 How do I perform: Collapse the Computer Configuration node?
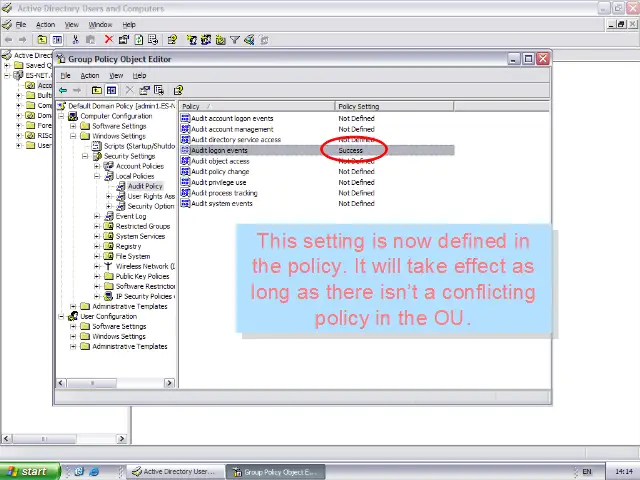pos(61,116)
